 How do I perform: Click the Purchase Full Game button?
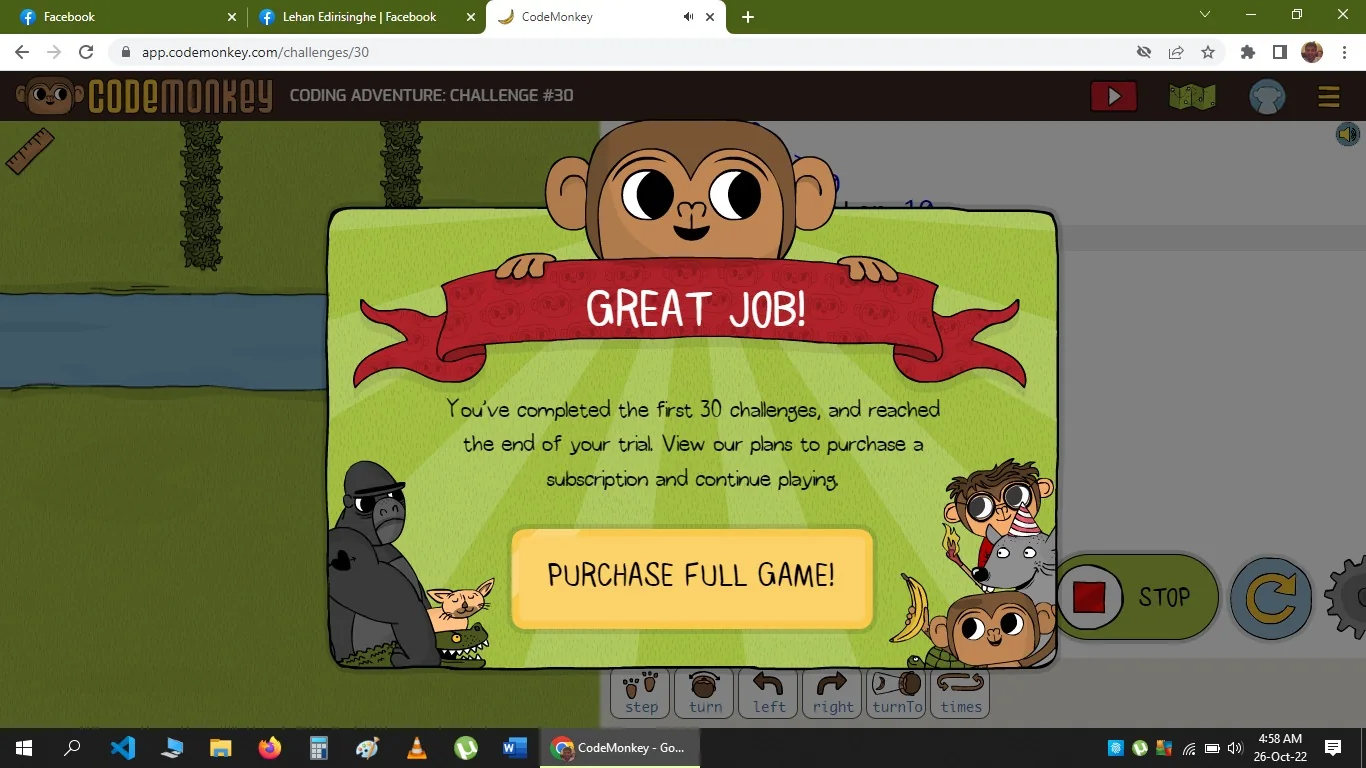[x=692, y=578]
